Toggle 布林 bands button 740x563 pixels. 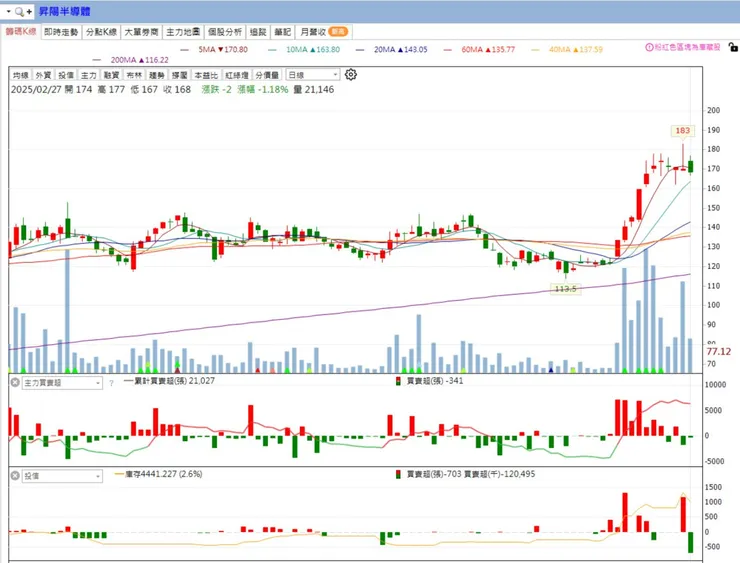pyautogui.click(x=134, y=75)
